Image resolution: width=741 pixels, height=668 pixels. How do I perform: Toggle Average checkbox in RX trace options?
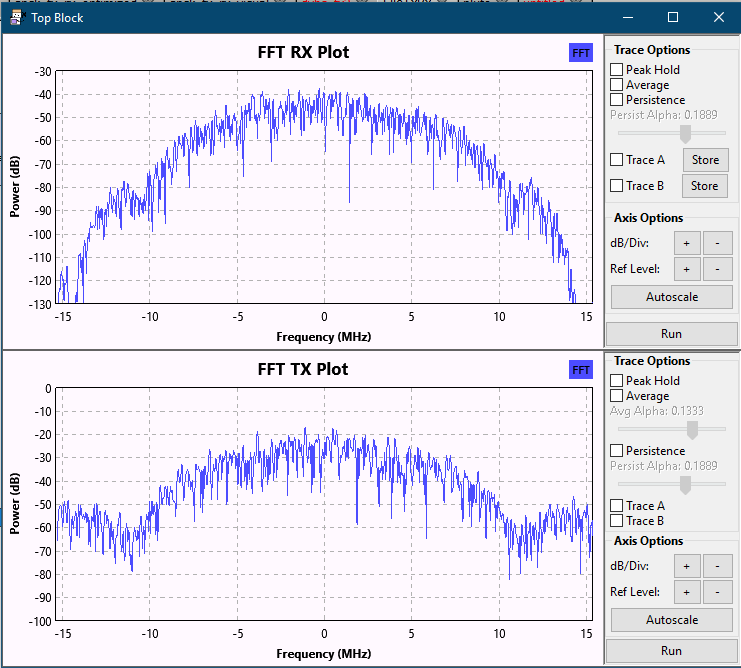[x=617, y=85]
